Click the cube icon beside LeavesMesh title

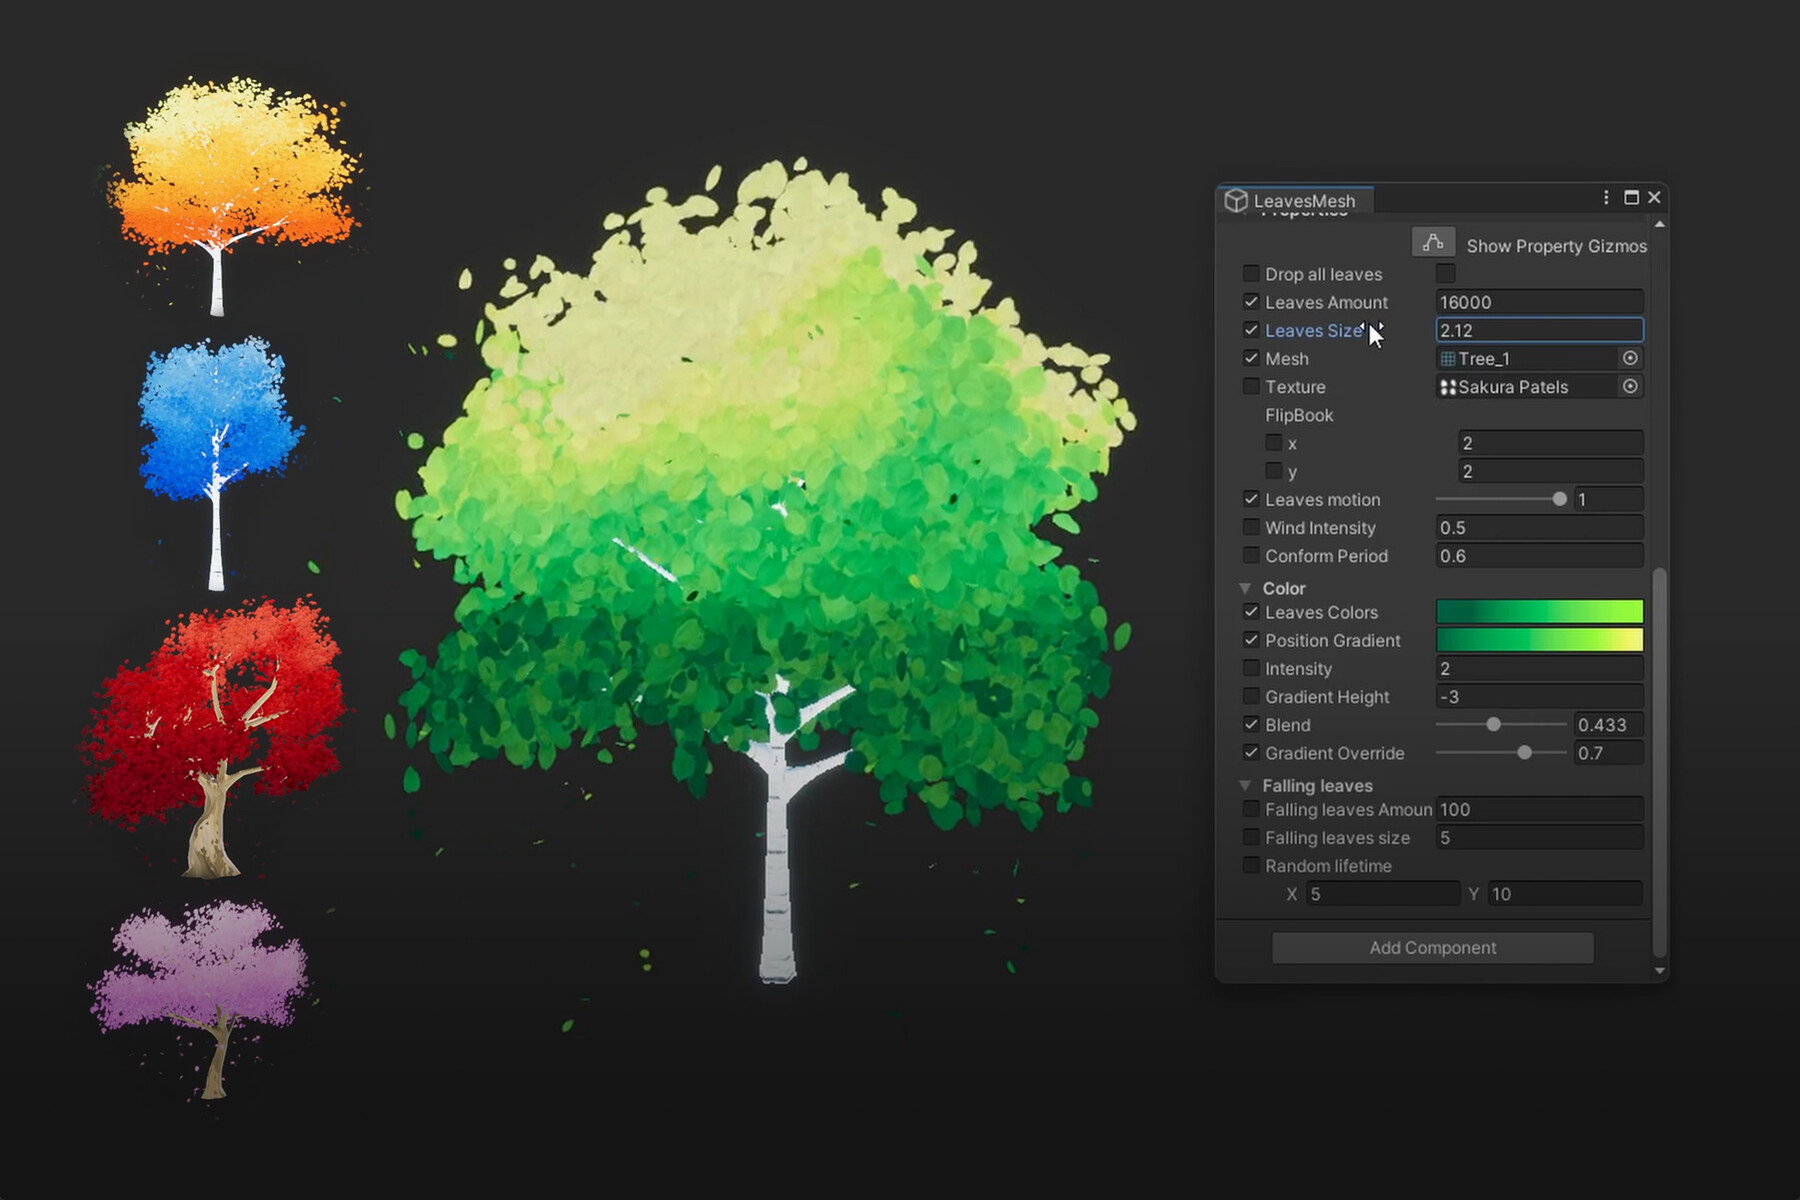pos(1236,200)
